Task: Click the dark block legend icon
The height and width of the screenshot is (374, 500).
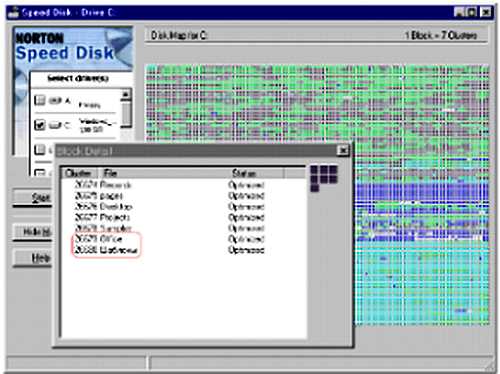Action: click(324, 179)
